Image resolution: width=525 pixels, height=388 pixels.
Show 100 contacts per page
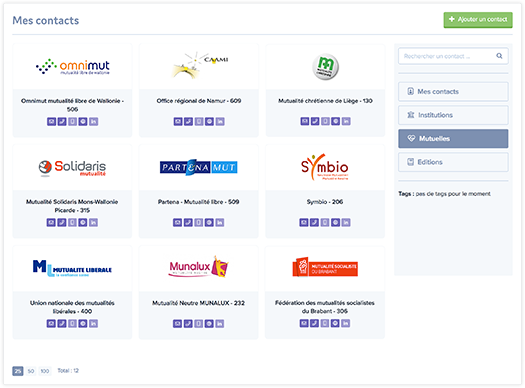coord(45,371)
